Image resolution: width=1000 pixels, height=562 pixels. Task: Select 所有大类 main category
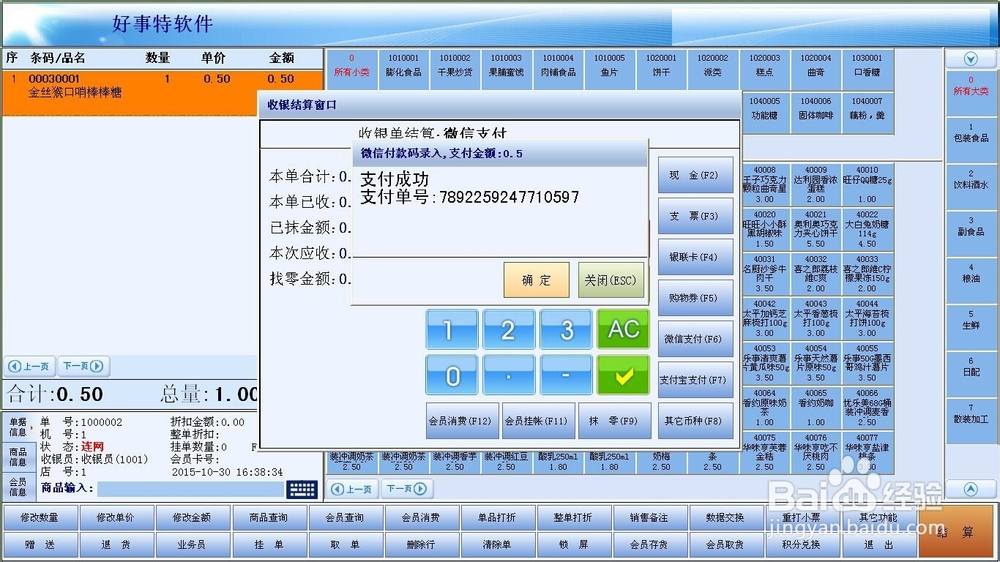pyautogui.click(x=971, y=93)
